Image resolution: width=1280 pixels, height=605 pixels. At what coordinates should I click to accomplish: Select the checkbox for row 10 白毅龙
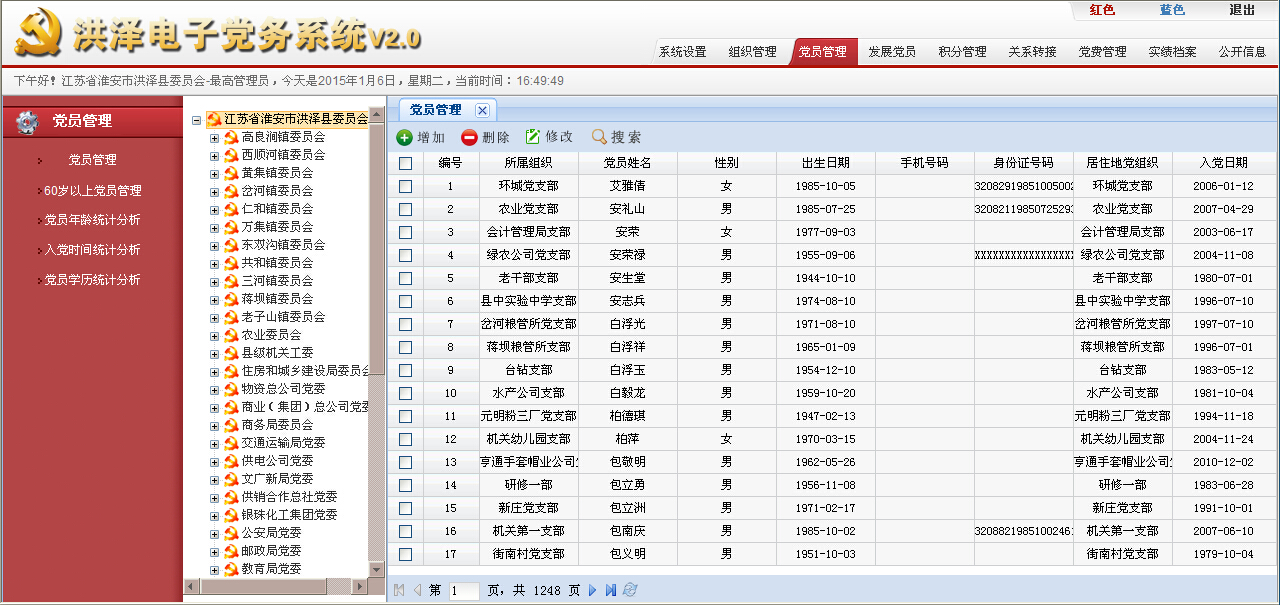pyautogui.click(x=405, y=393)
